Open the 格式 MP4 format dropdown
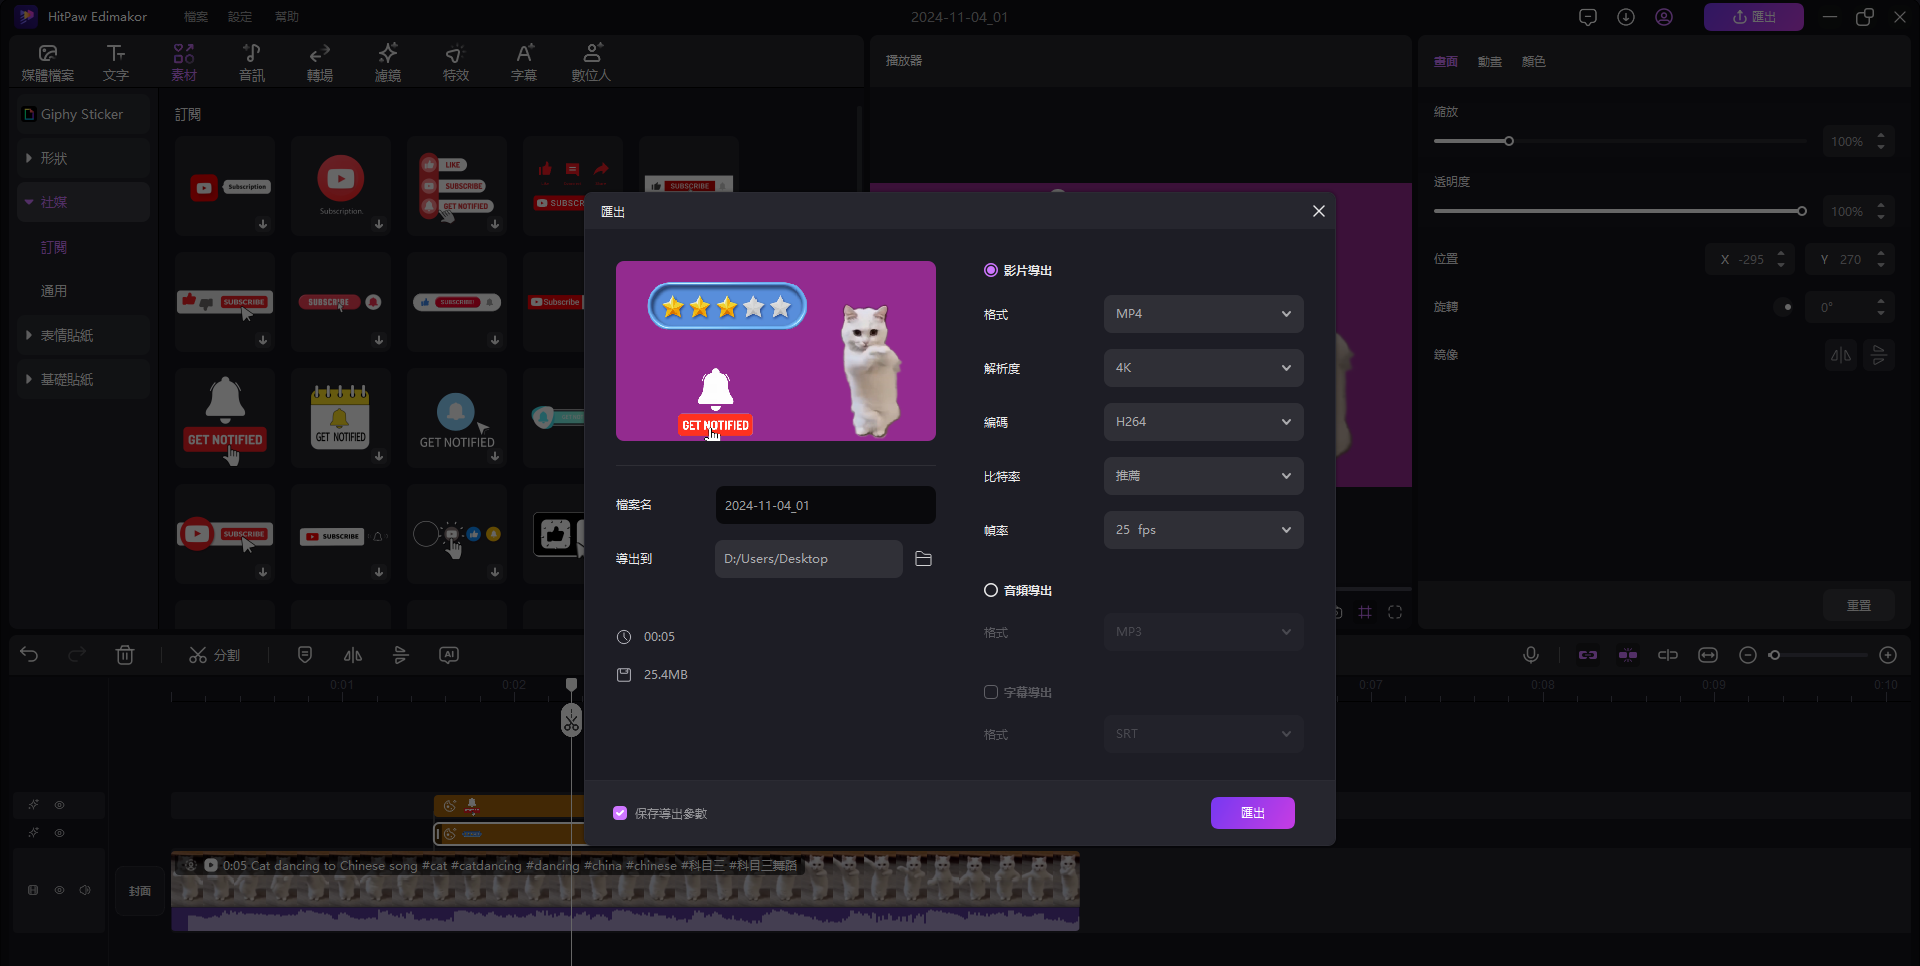This screenshot has width=1920, height=966. [x=1203, y=314]
